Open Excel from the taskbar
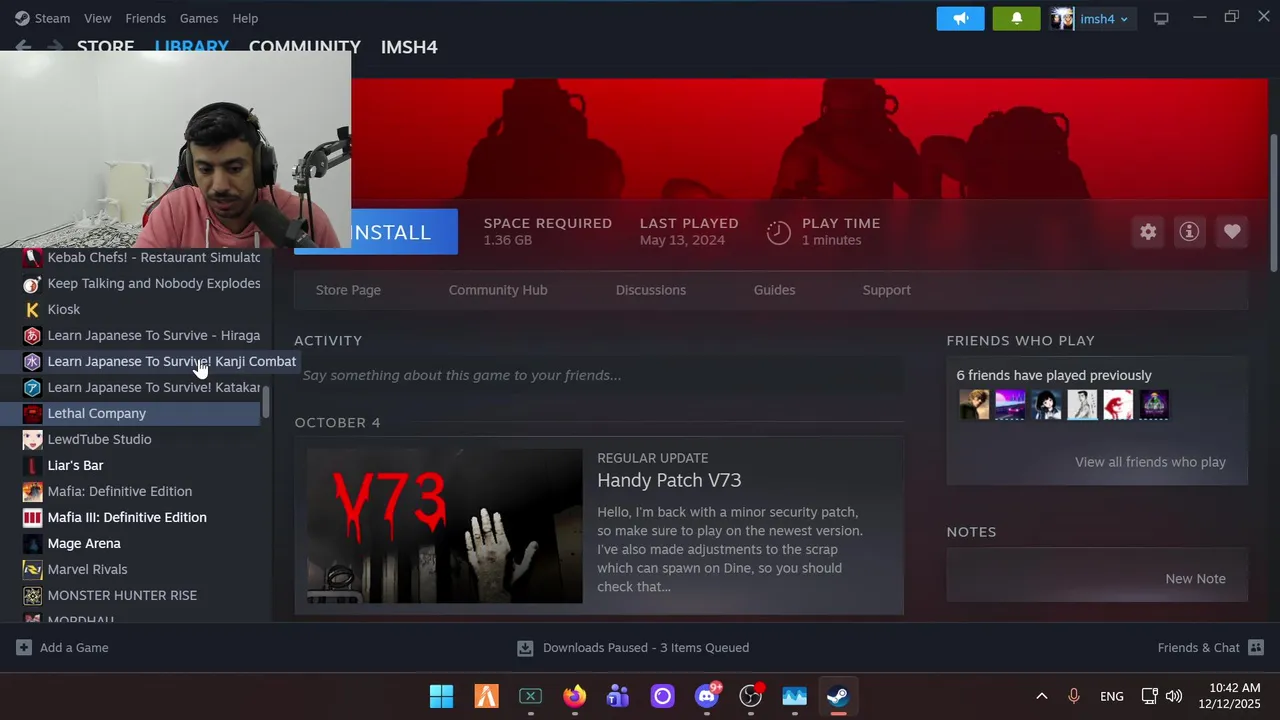The height and width of the screenshot is (720, 1280). tap(530, 696)
